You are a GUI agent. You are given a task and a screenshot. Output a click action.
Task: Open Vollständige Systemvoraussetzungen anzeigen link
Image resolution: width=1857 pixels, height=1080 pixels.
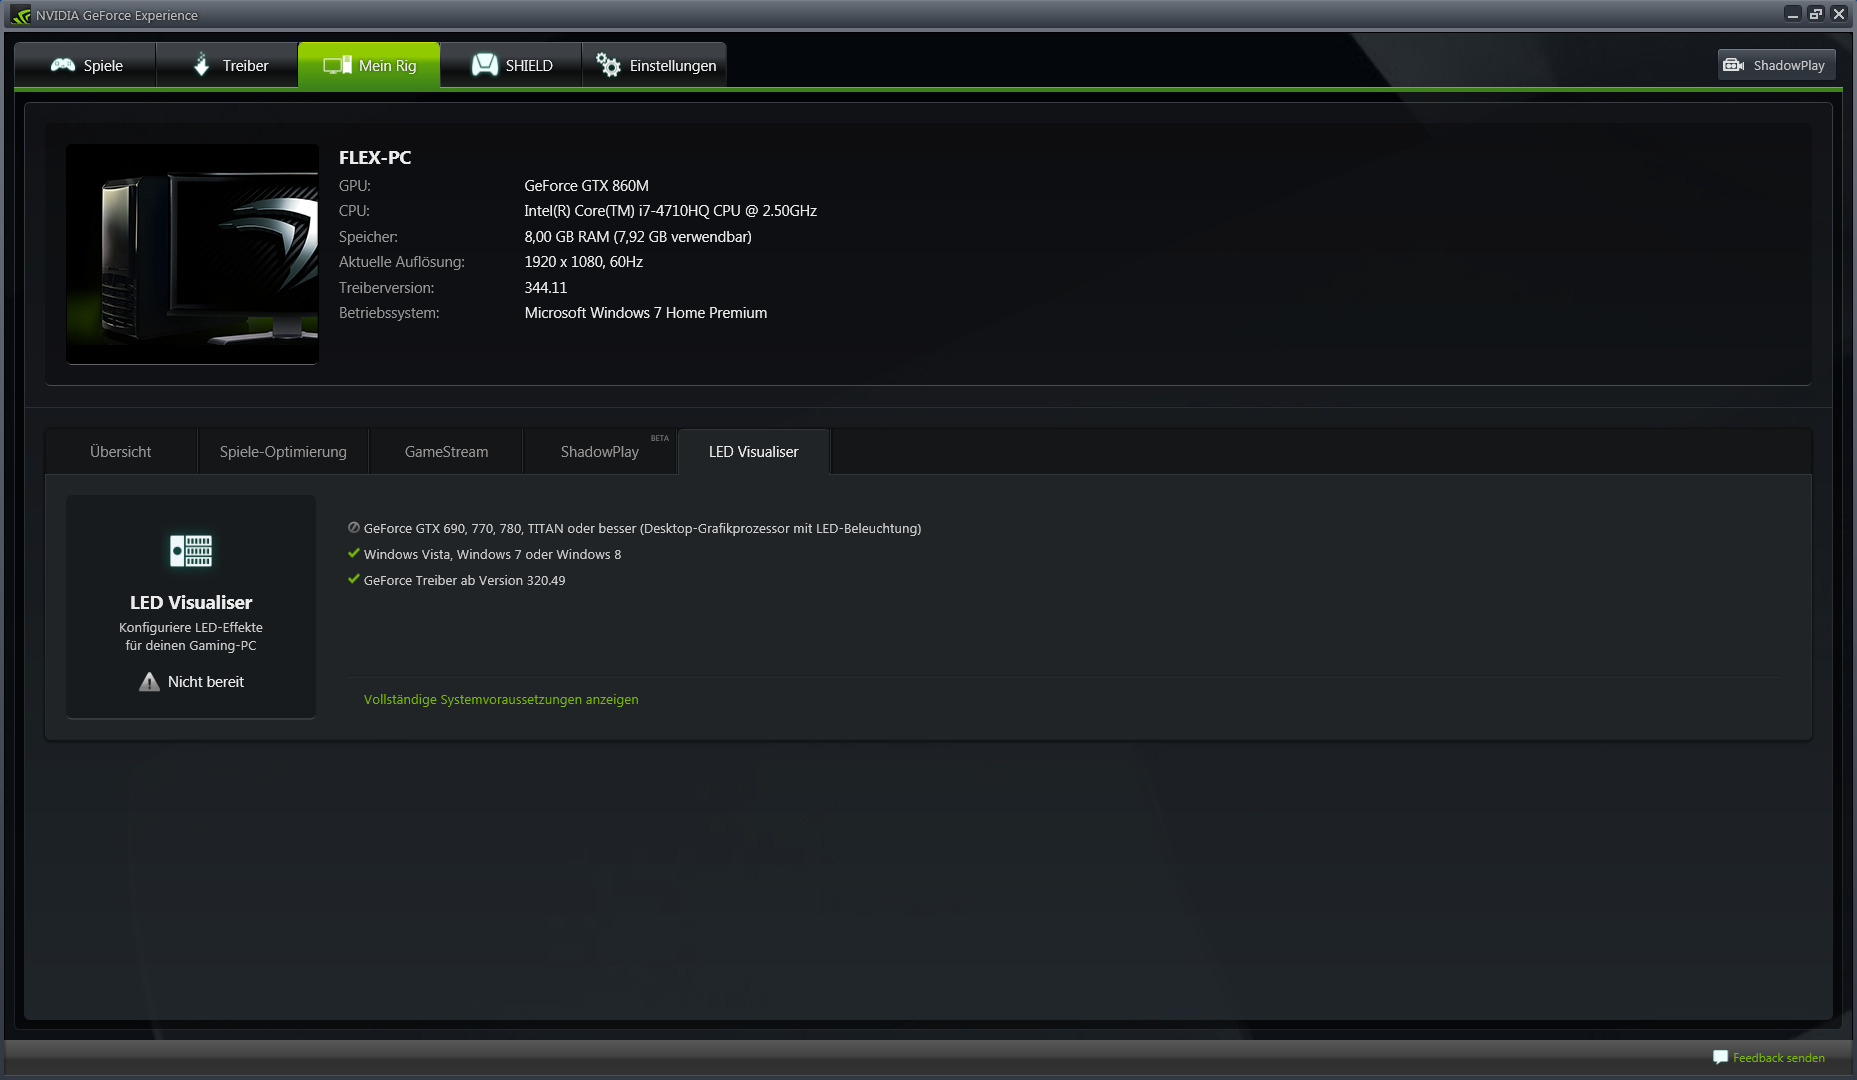point(501,700)
